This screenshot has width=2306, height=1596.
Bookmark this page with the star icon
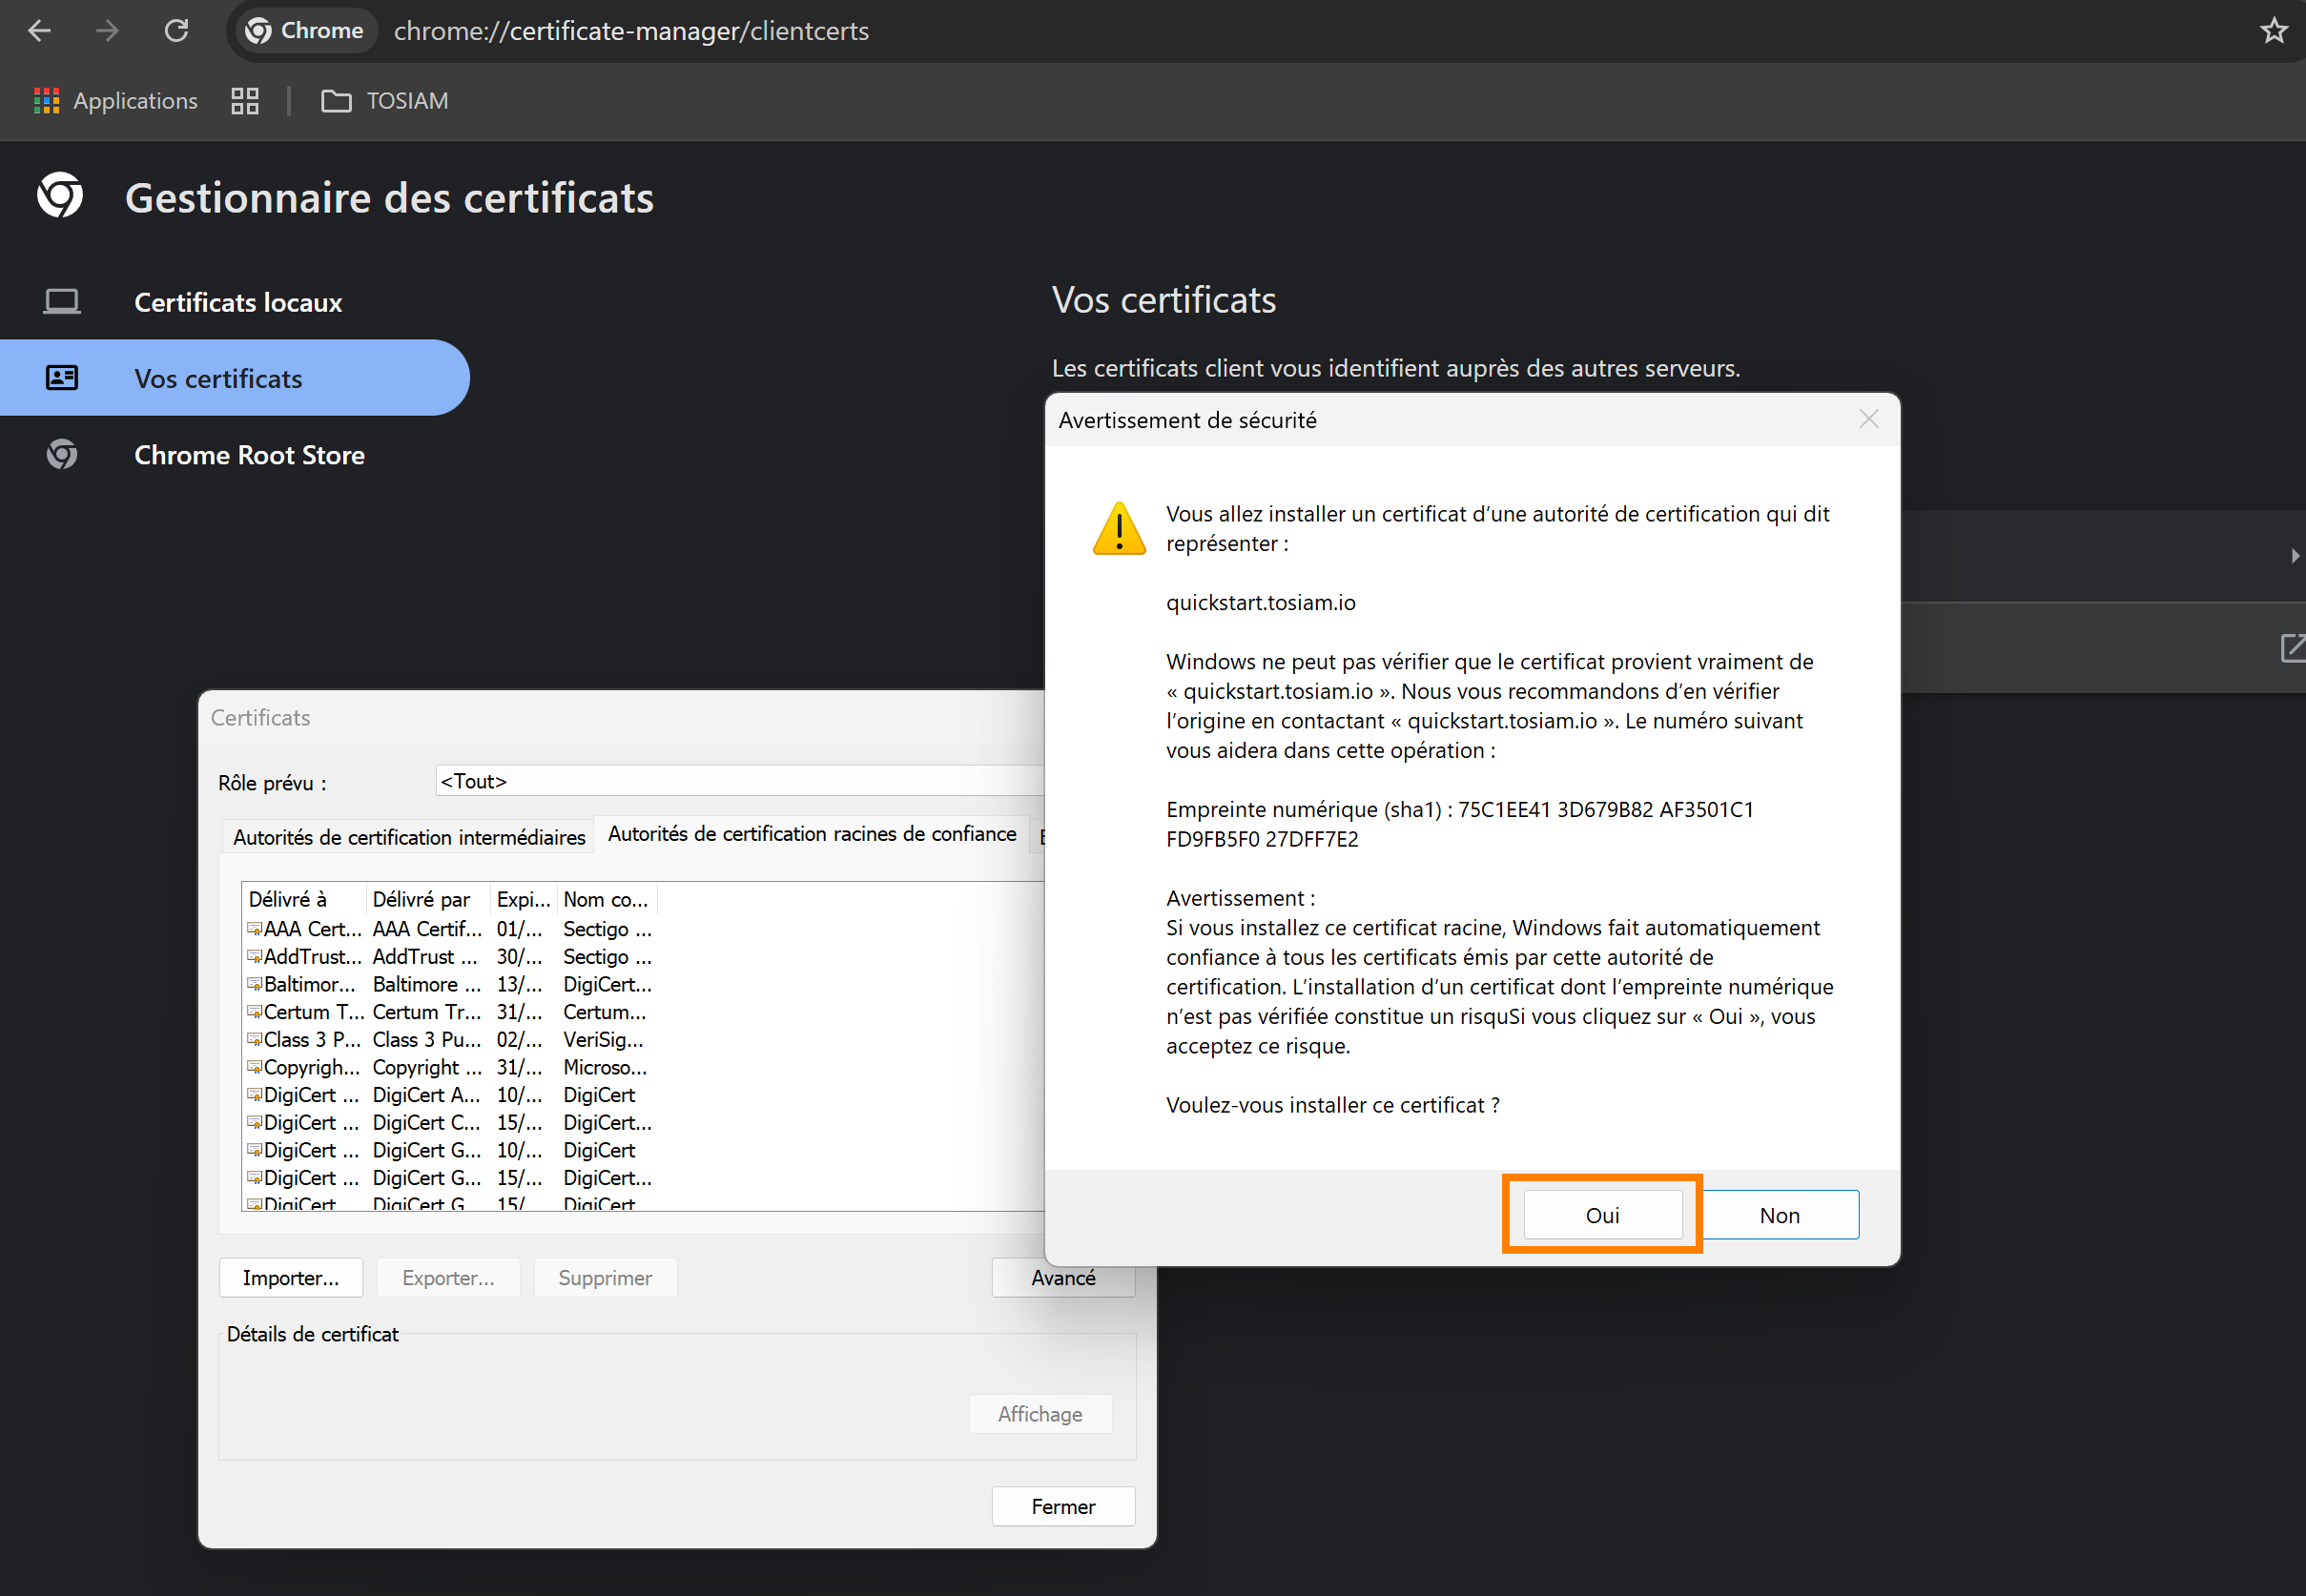[x=2273, y=31]
